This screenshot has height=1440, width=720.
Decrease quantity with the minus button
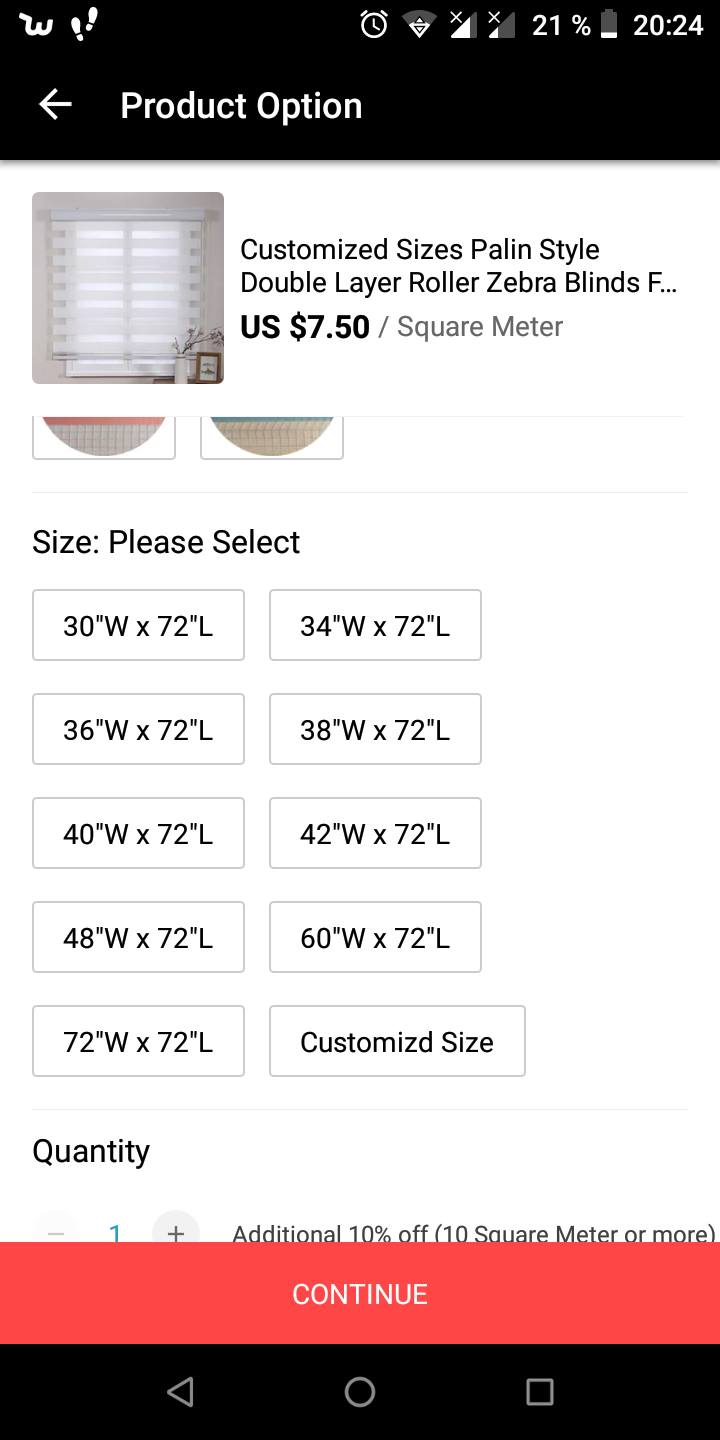click(x=56, y=1231)
